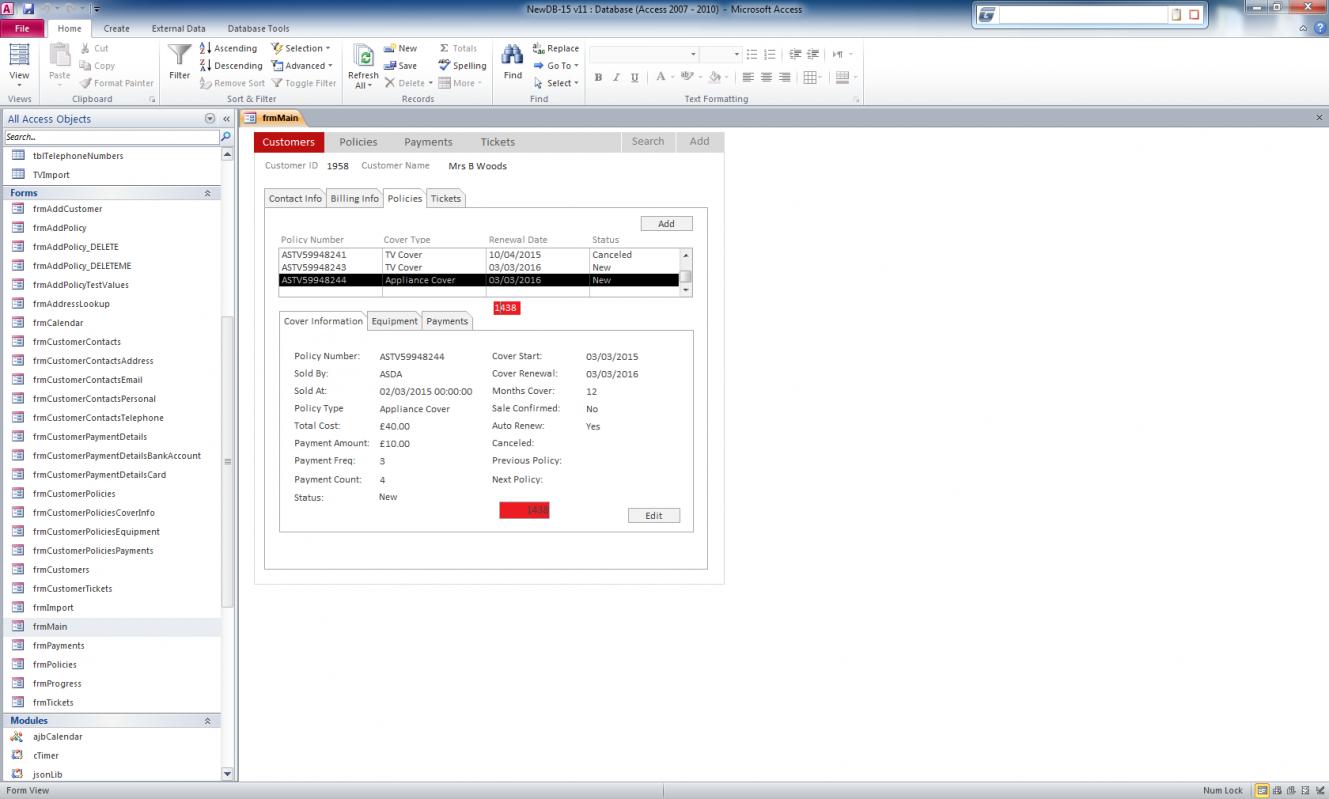This screenshot has height=799, width=1329.
Task: Switch to the External Data ribbon tab
Action: (x=178, y=29)
